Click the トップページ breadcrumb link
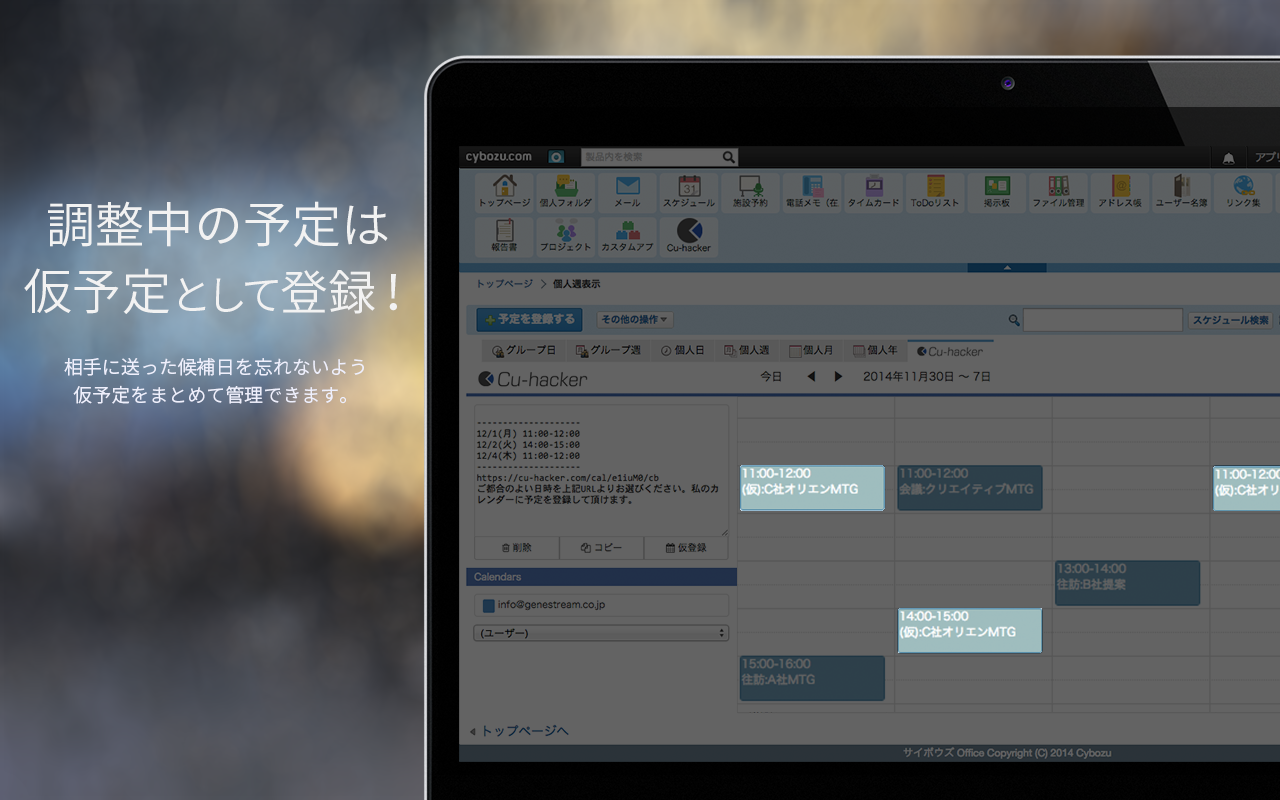 [x=504, y=284]
